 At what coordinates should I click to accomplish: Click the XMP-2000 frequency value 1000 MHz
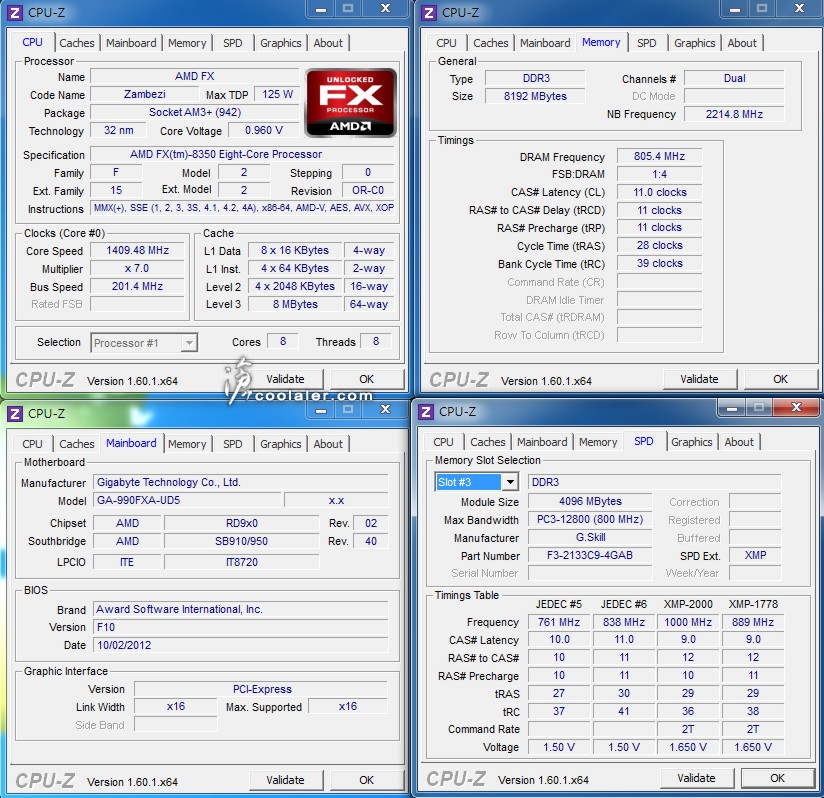pos(688,622)
